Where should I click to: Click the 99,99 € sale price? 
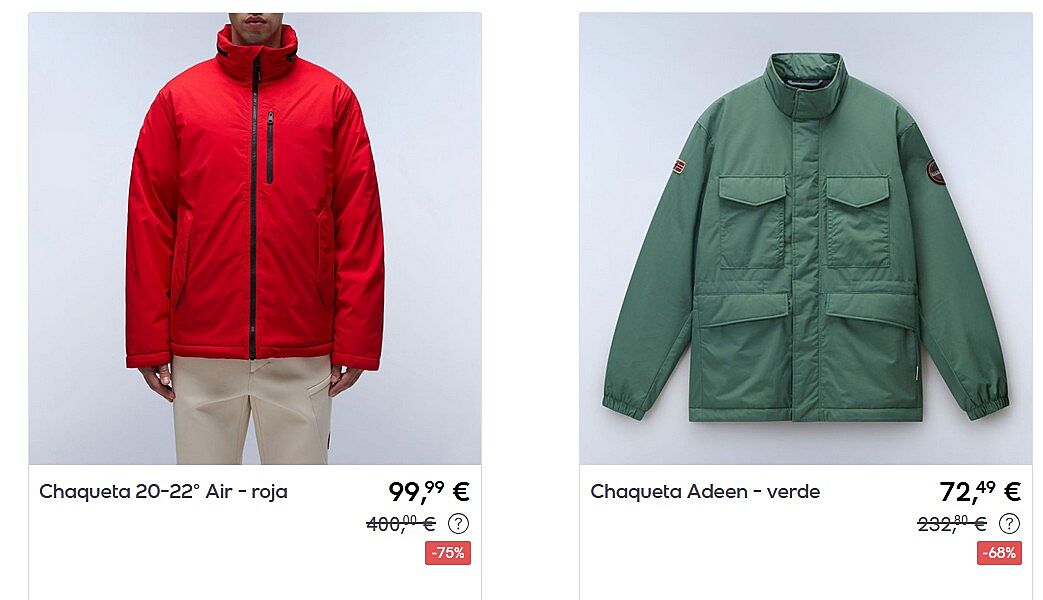(x=429, y=492)
